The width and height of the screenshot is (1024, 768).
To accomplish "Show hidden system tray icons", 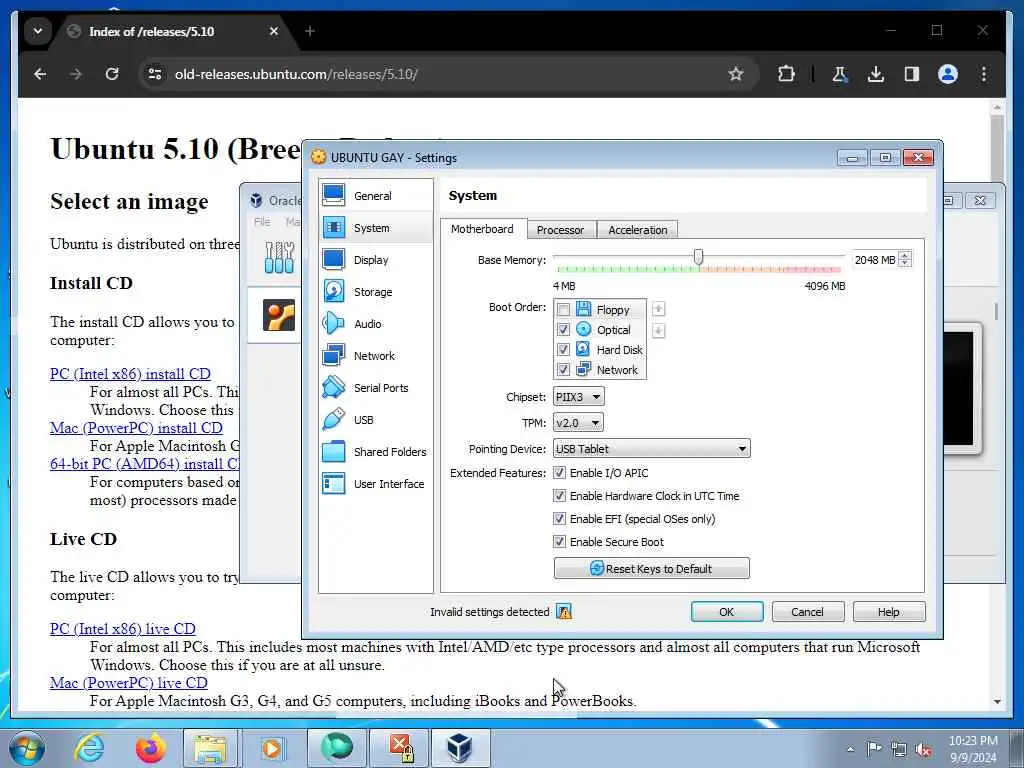I will [850, 749].
